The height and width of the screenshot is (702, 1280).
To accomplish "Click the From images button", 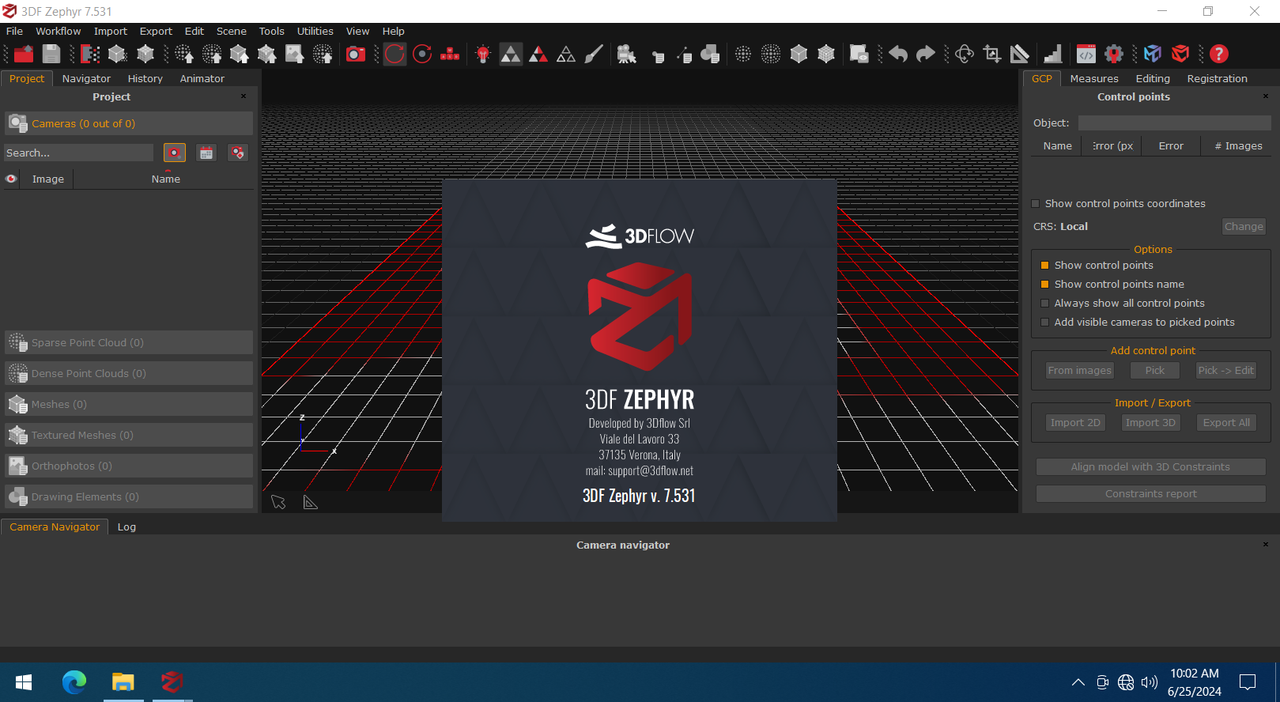I will pos(1080,370).
